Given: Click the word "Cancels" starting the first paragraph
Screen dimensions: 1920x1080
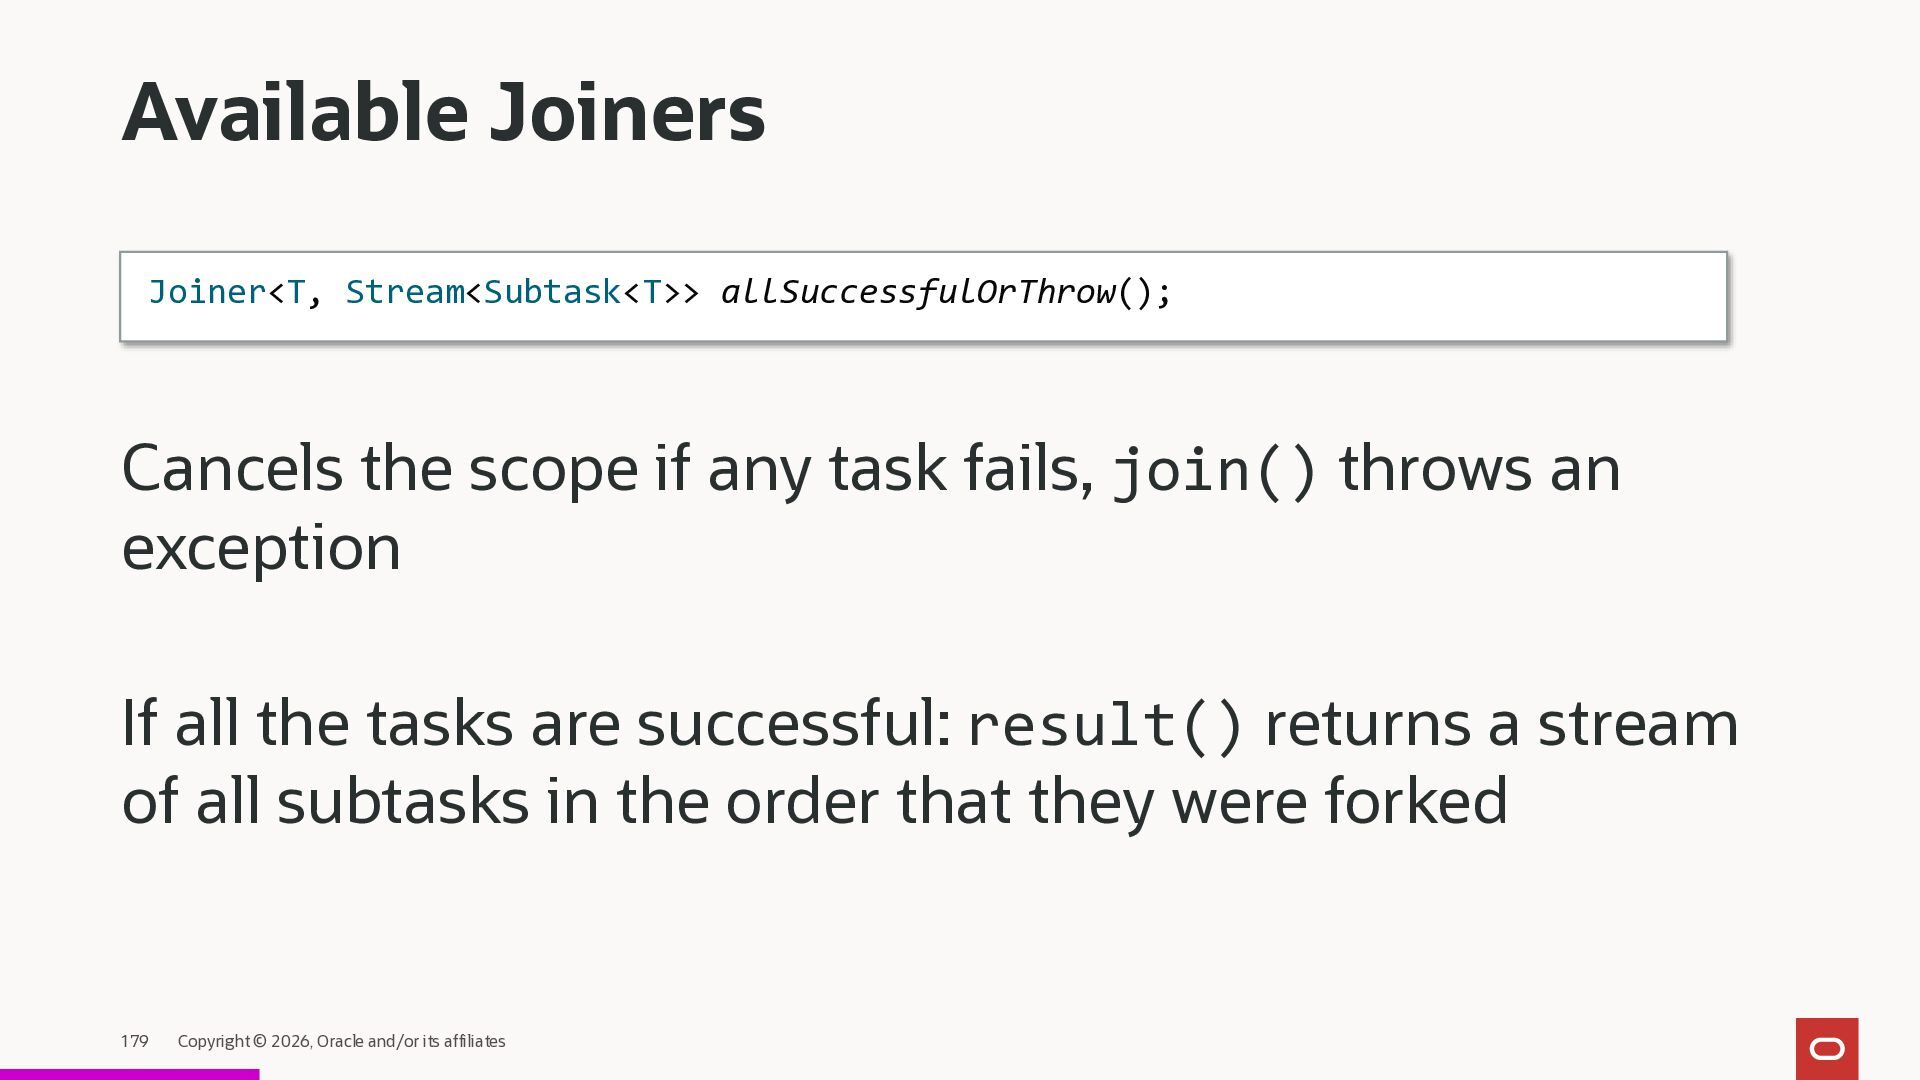Looking at the screenshot, I should (232, 468).
